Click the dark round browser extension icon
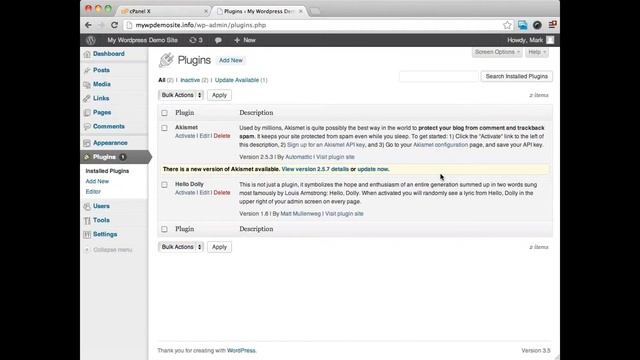 (537, 25)
